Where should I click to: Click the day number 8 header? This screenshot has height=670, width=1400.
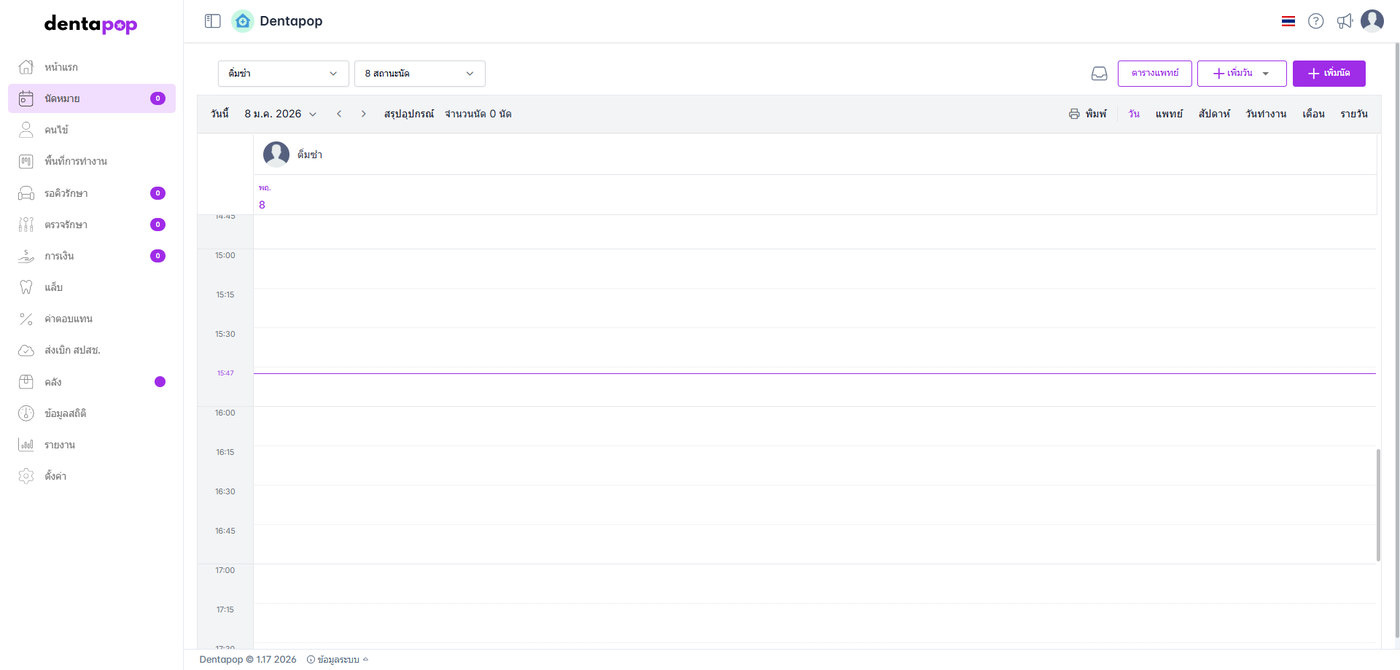point(262,204)
